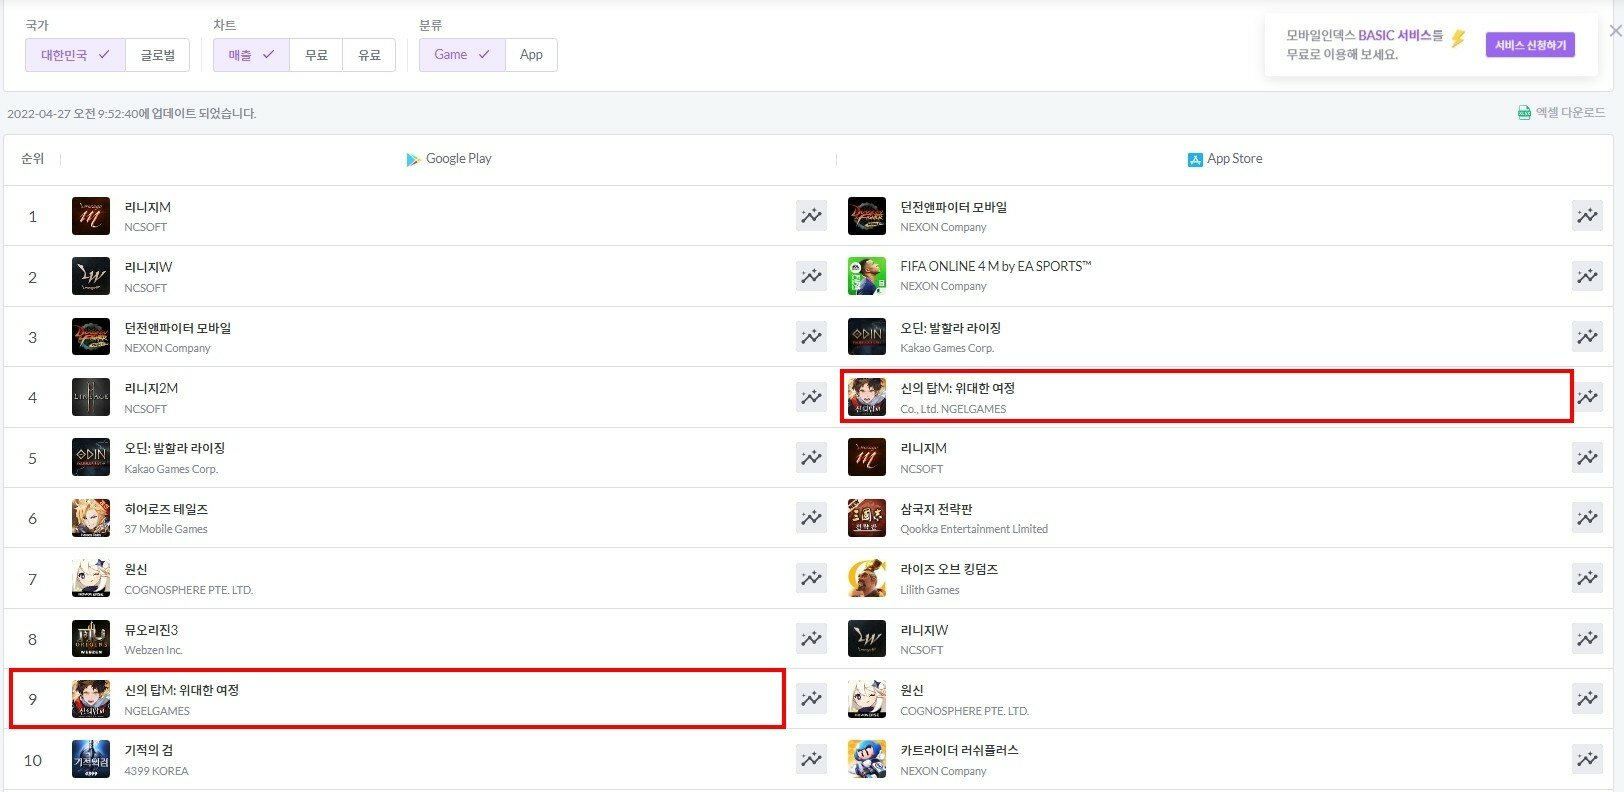Click the 삼국지 전략판 app icon
The height and width of the screenshot is (792, 1624).
click(x=867, y=518)
